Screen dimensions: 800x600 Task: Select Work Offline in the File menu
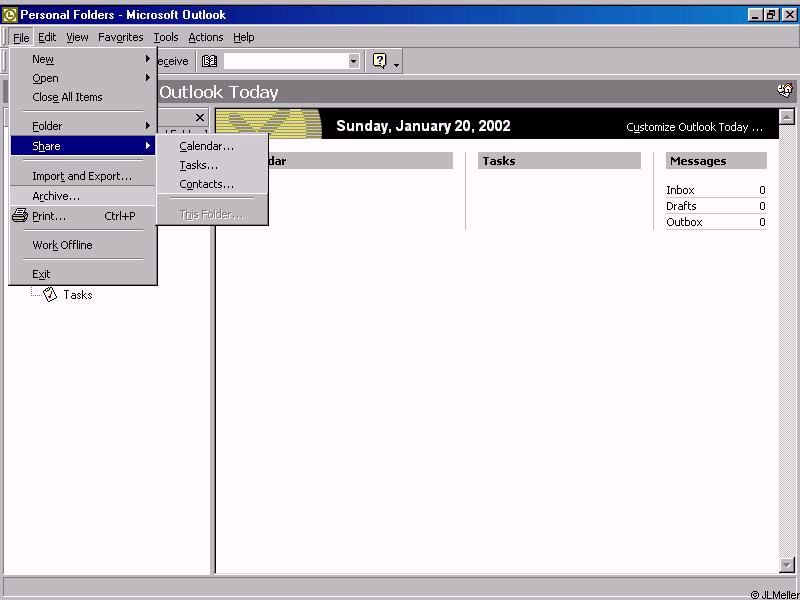83,245
